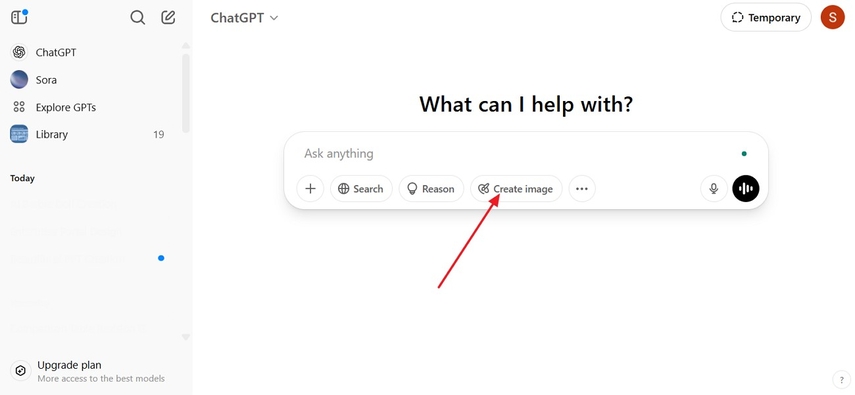Click the lightbulb icon in Reason
Image resolution: width=855 pixels, height=395 pixels.
click(x=412, y=189)
